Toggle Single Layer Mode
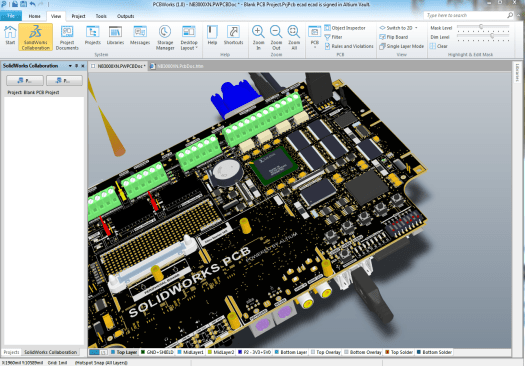 pyautogui.click(x=401, y=46)
